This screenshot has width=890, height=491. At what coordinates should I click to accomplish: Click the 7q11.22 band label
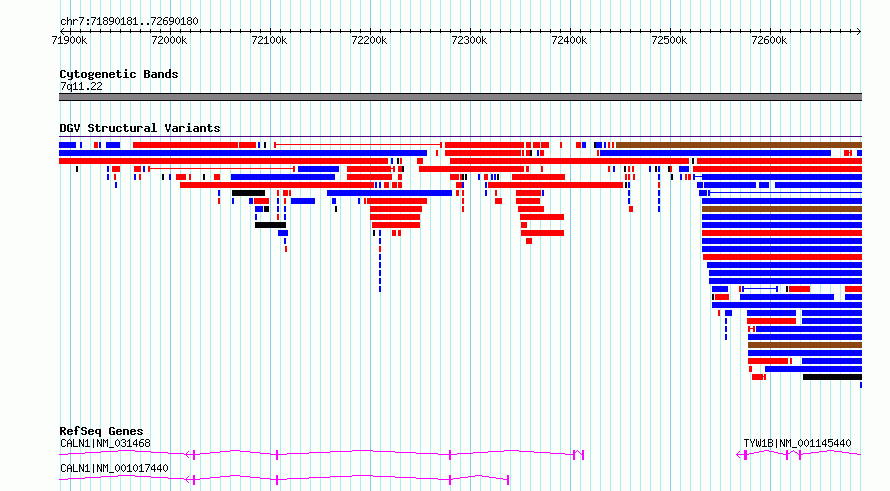click(x=81, y=86)
